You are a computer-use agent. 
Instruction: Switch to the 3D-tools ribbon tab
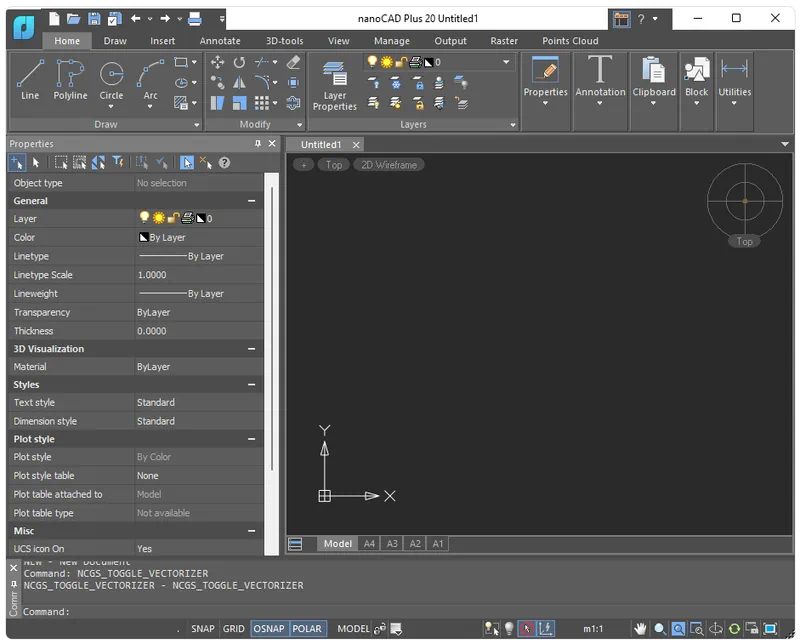click(x=284, y=41)
